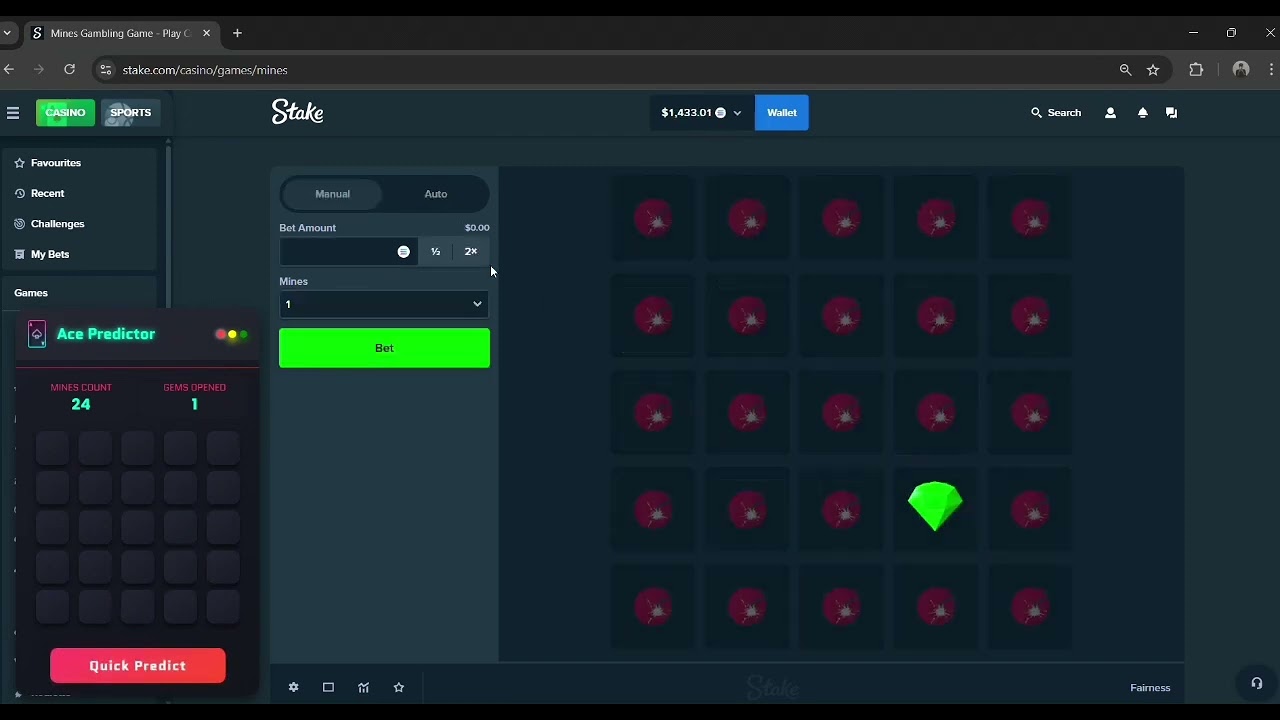Image resolution: width=1280 pixels, height=720 pixels.
Task: Click the coin icon in Bet Amount field
Action: tap(404, 252)
